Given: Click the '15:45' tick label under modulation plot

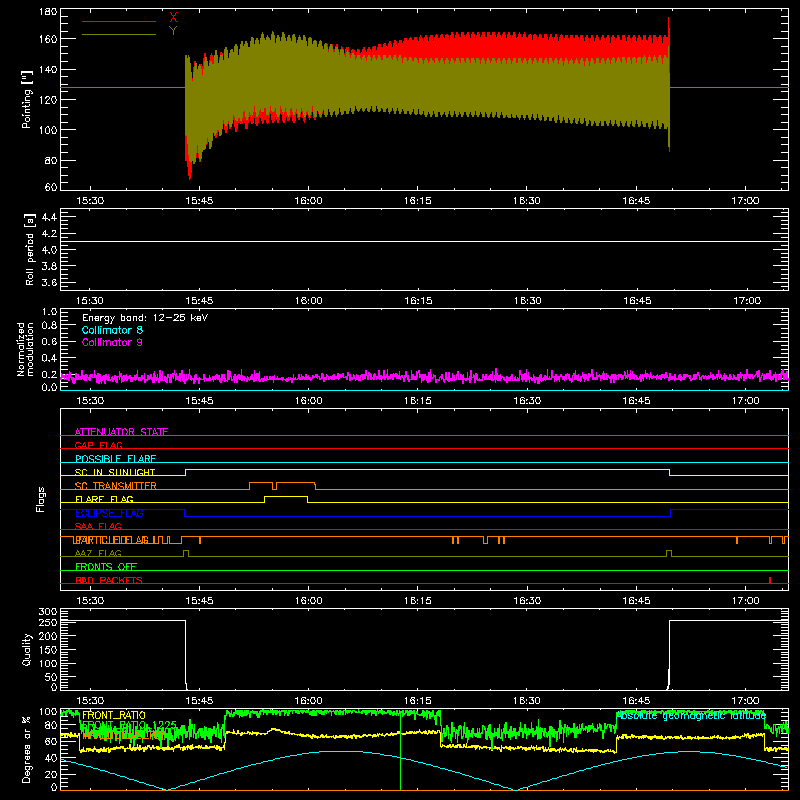Looking at the screenshot, I should click(199, 401).
